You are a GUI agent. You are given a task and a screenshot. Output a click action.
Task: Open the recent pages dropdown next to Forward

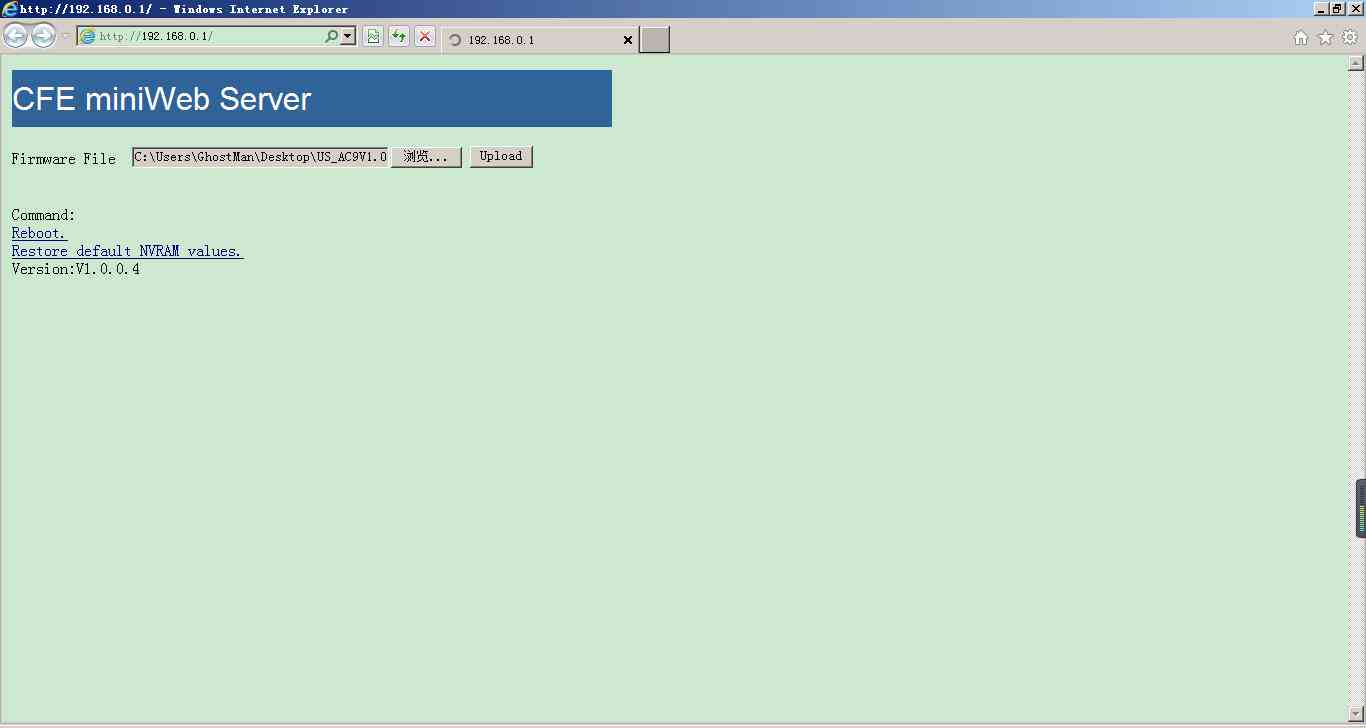tap(66, 37)
